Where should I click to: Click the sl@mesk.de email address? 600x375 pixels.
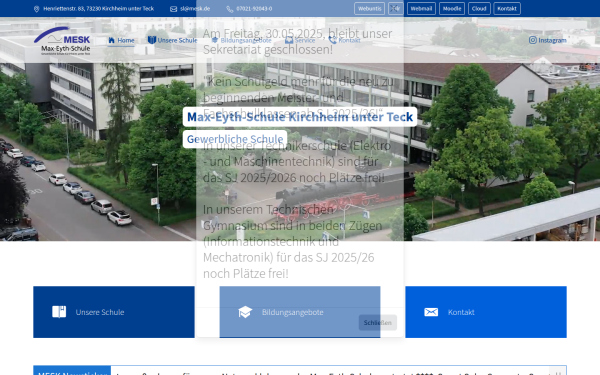point(195,8)
